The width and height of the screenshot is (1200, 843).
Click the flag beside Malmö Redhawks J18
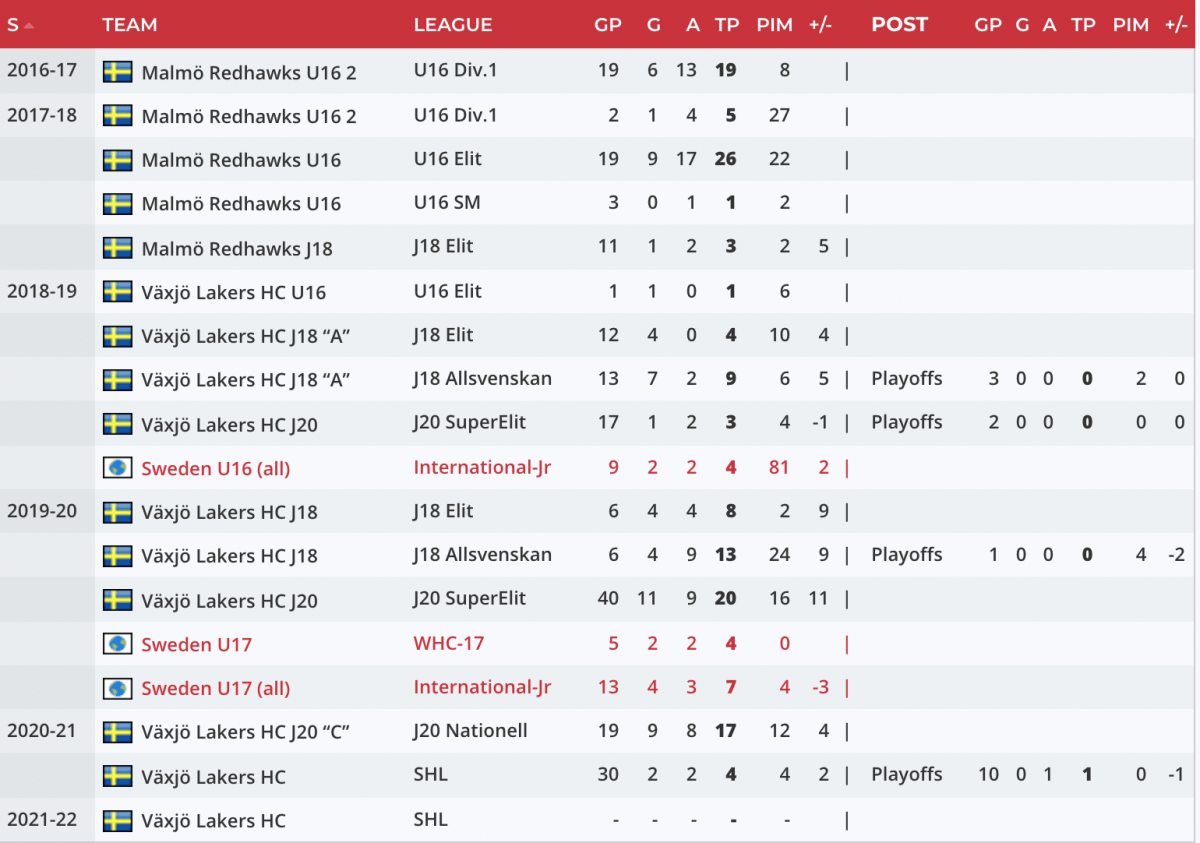118,247
